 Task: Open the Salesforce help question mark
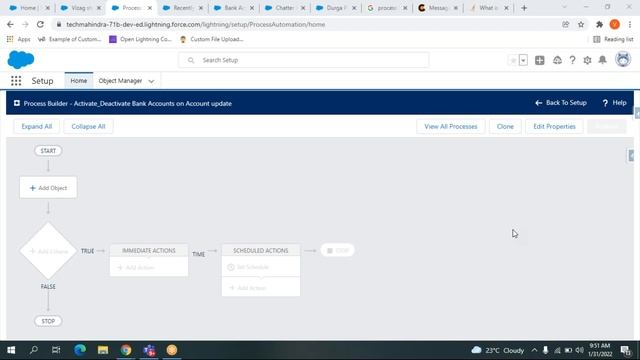click(x=572, y=60)
